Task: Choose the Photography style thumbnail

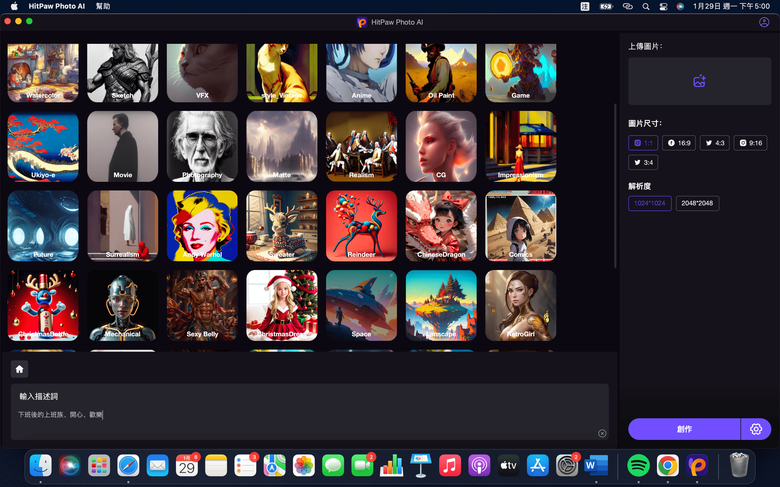Action: pyautogui.click(x=202, y=146)
